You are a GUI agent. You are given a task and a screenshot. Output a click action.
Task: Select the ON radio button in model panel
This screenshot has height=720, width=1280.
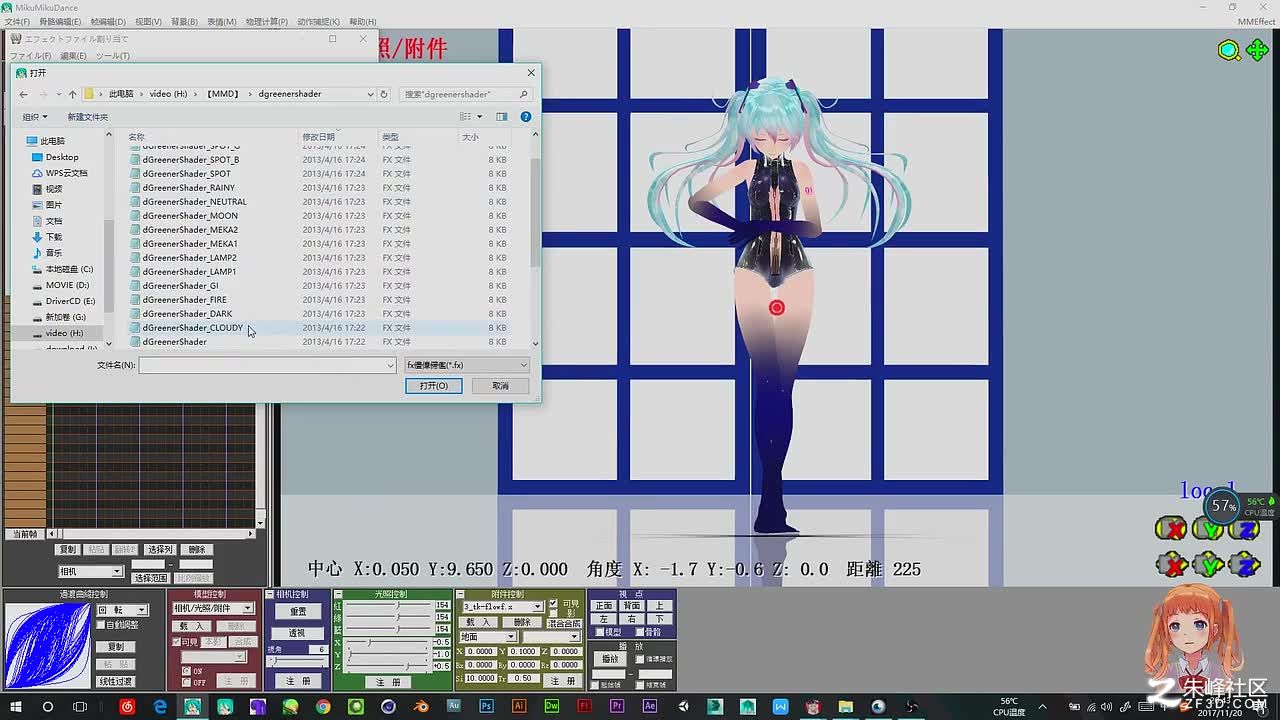(x=186, y=671)
